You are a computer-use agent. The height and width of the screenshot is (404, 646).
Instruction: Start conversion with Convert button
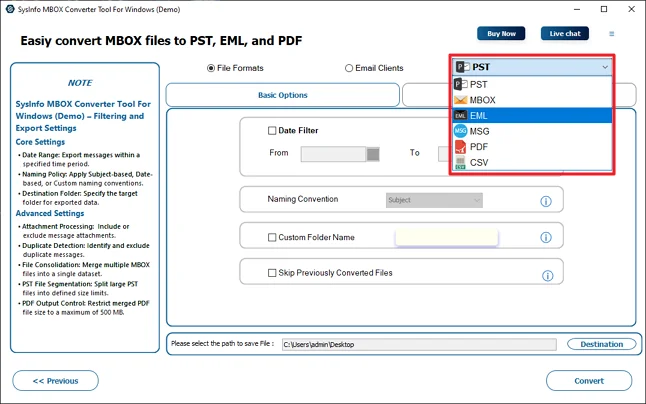coord(589,381)
